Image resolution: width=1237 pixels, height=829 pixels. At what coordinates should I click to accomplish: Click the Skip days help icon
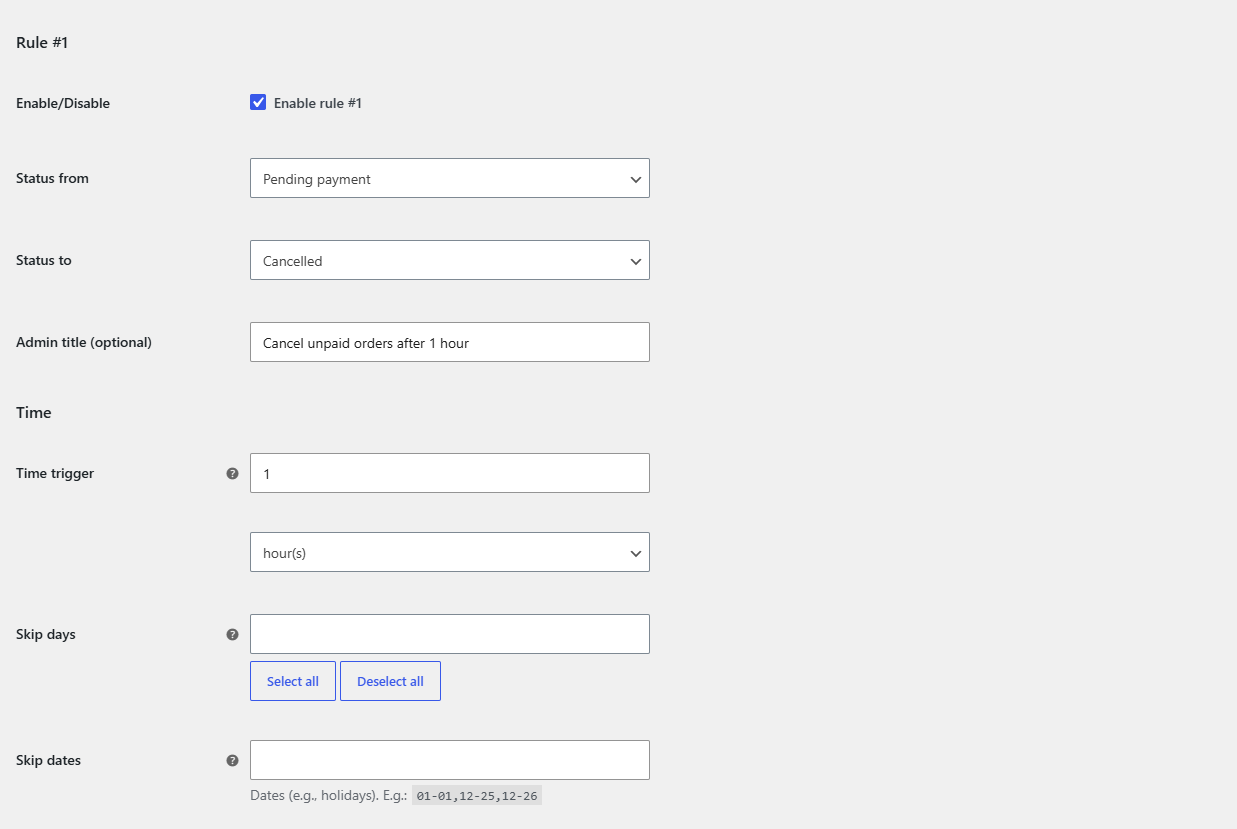tap(232, 634)
